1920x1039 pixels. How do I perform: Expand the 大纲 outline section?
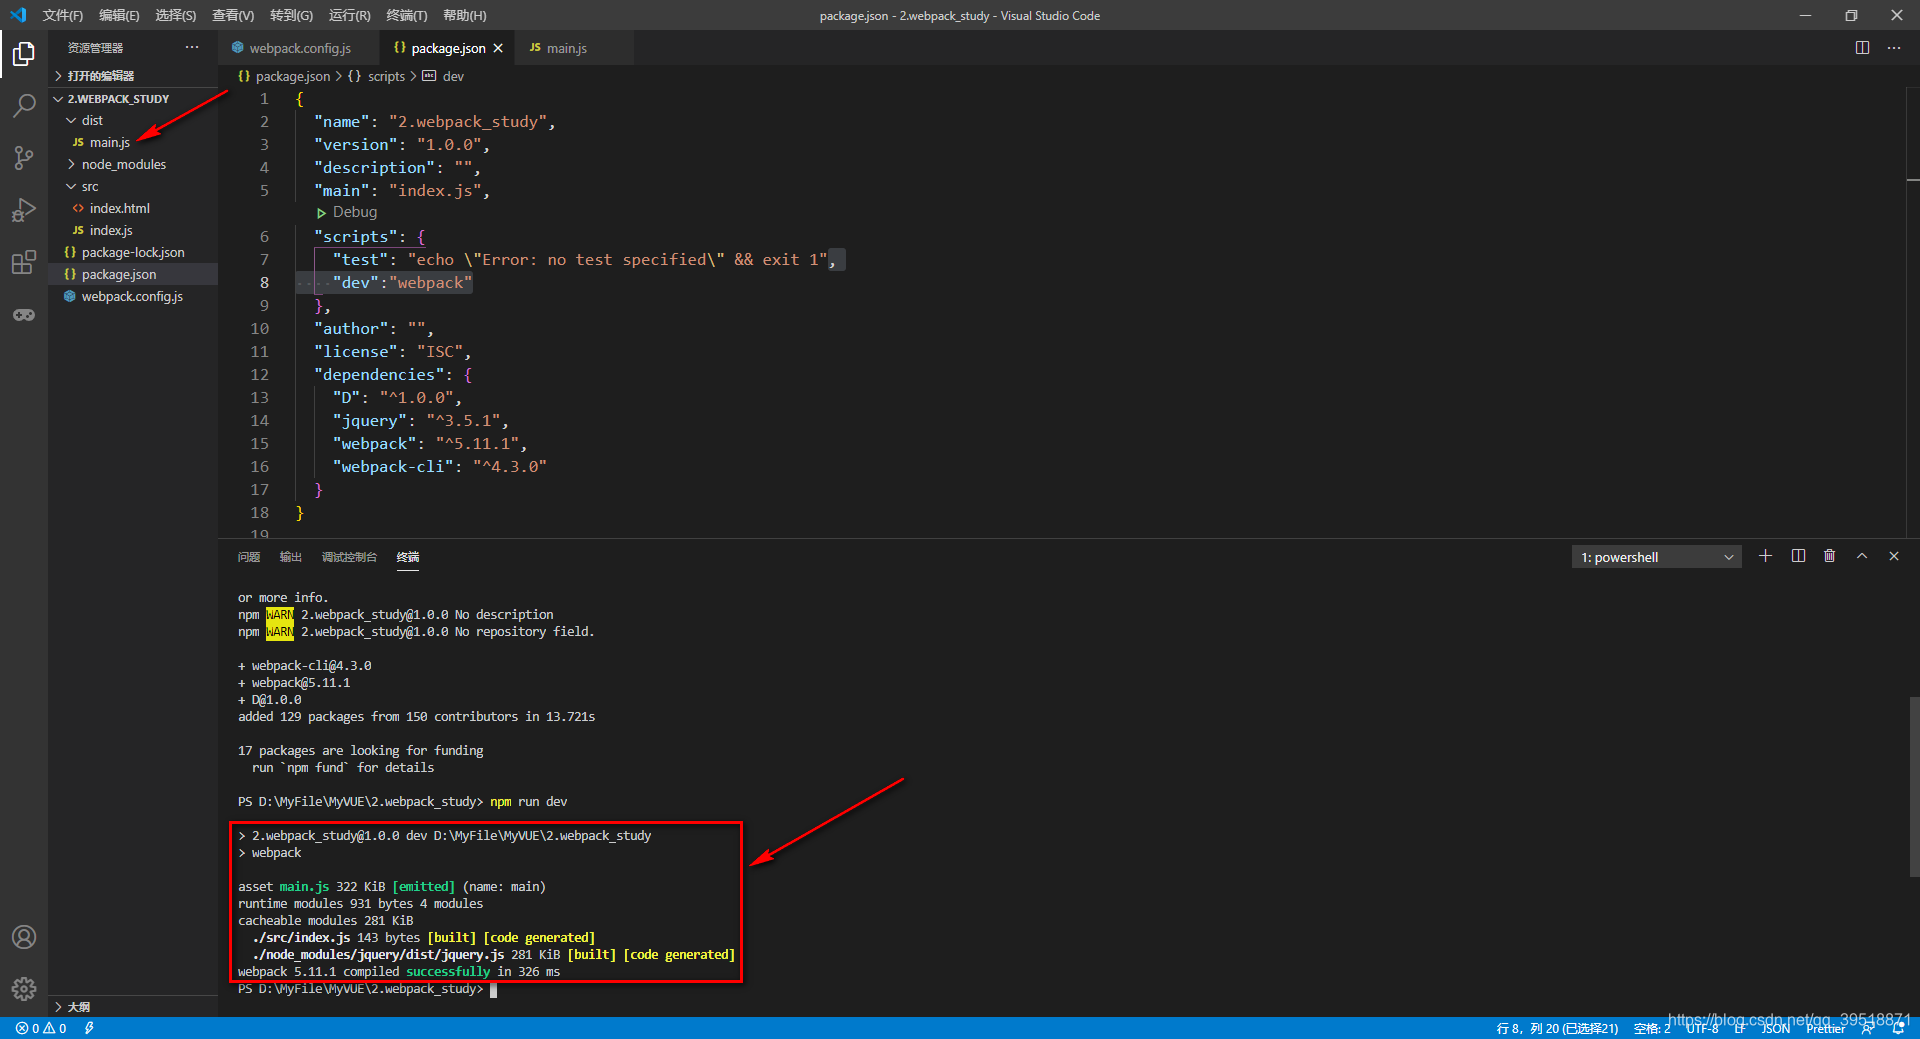tap(133, 1007)
